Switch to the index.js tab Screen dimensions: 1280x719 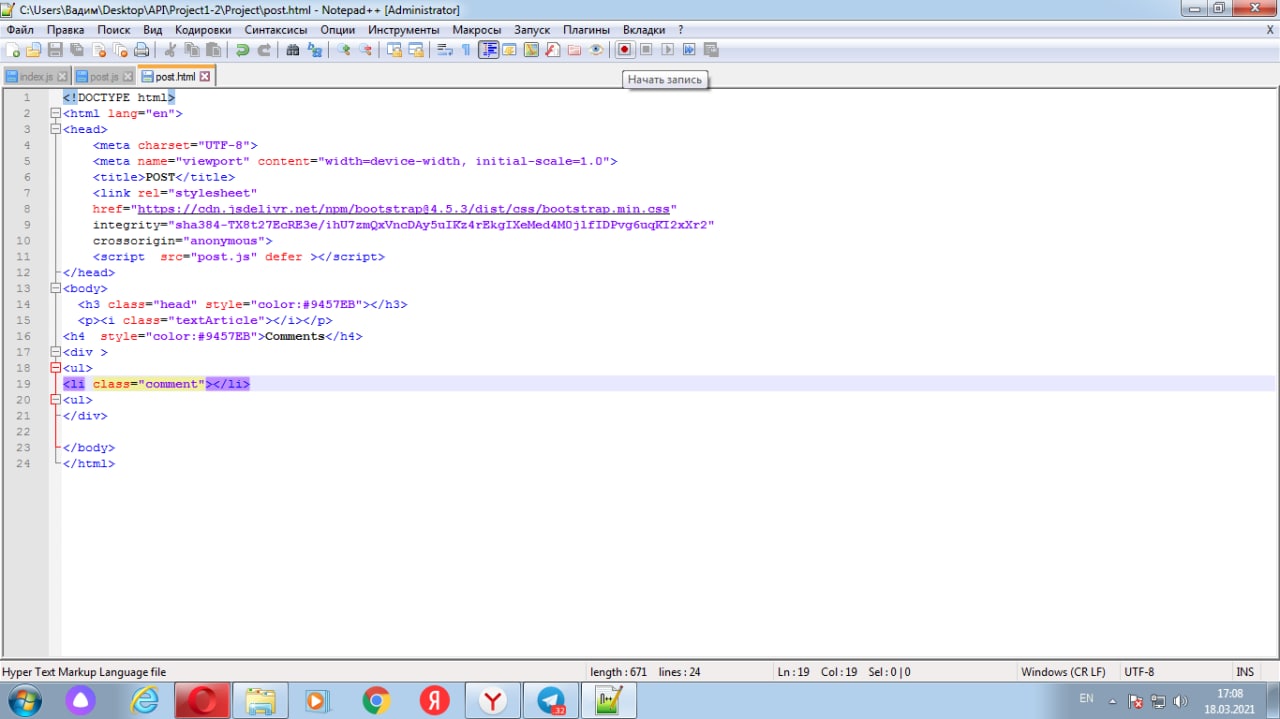pyautogui.click(x=36, y=77)
